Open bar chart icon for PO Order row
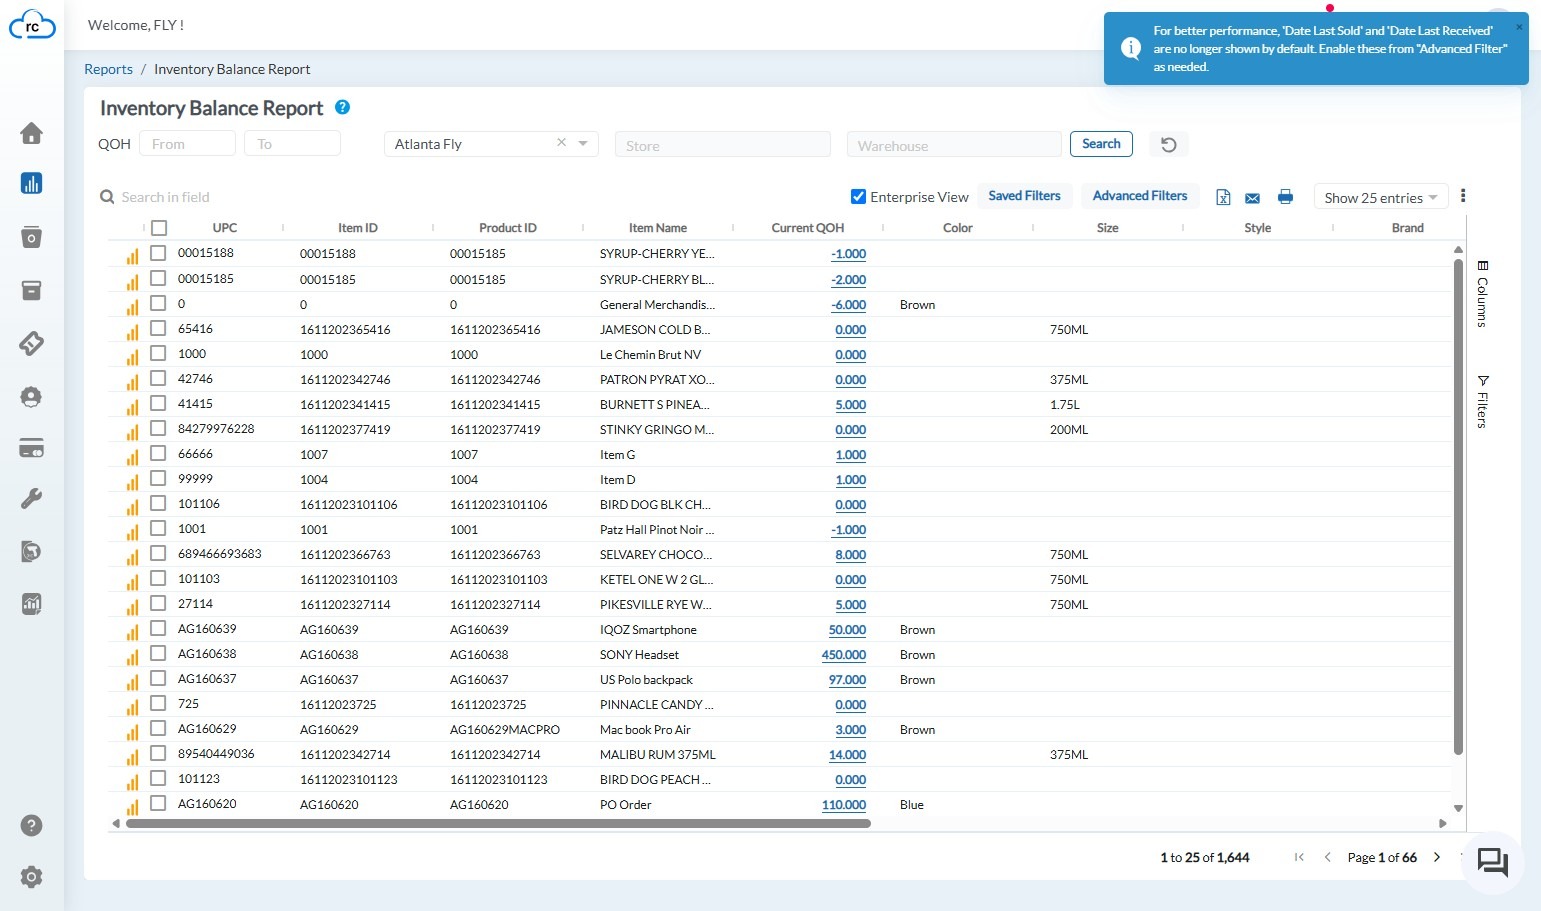This screenshot has height=911, width=1541. (132, 807)
